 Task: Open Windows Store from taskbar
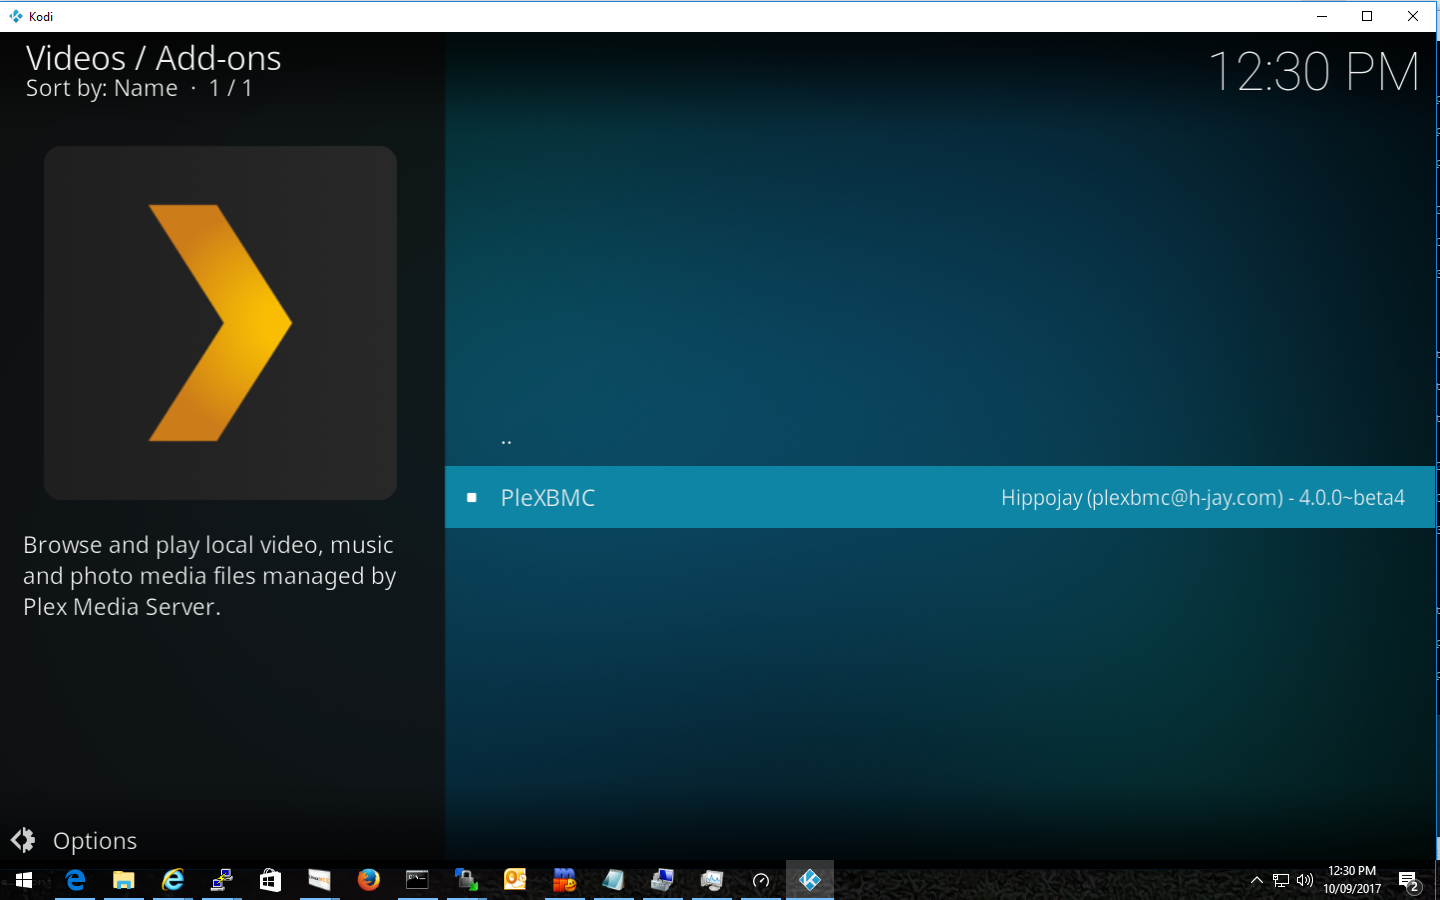pos(270,880)
